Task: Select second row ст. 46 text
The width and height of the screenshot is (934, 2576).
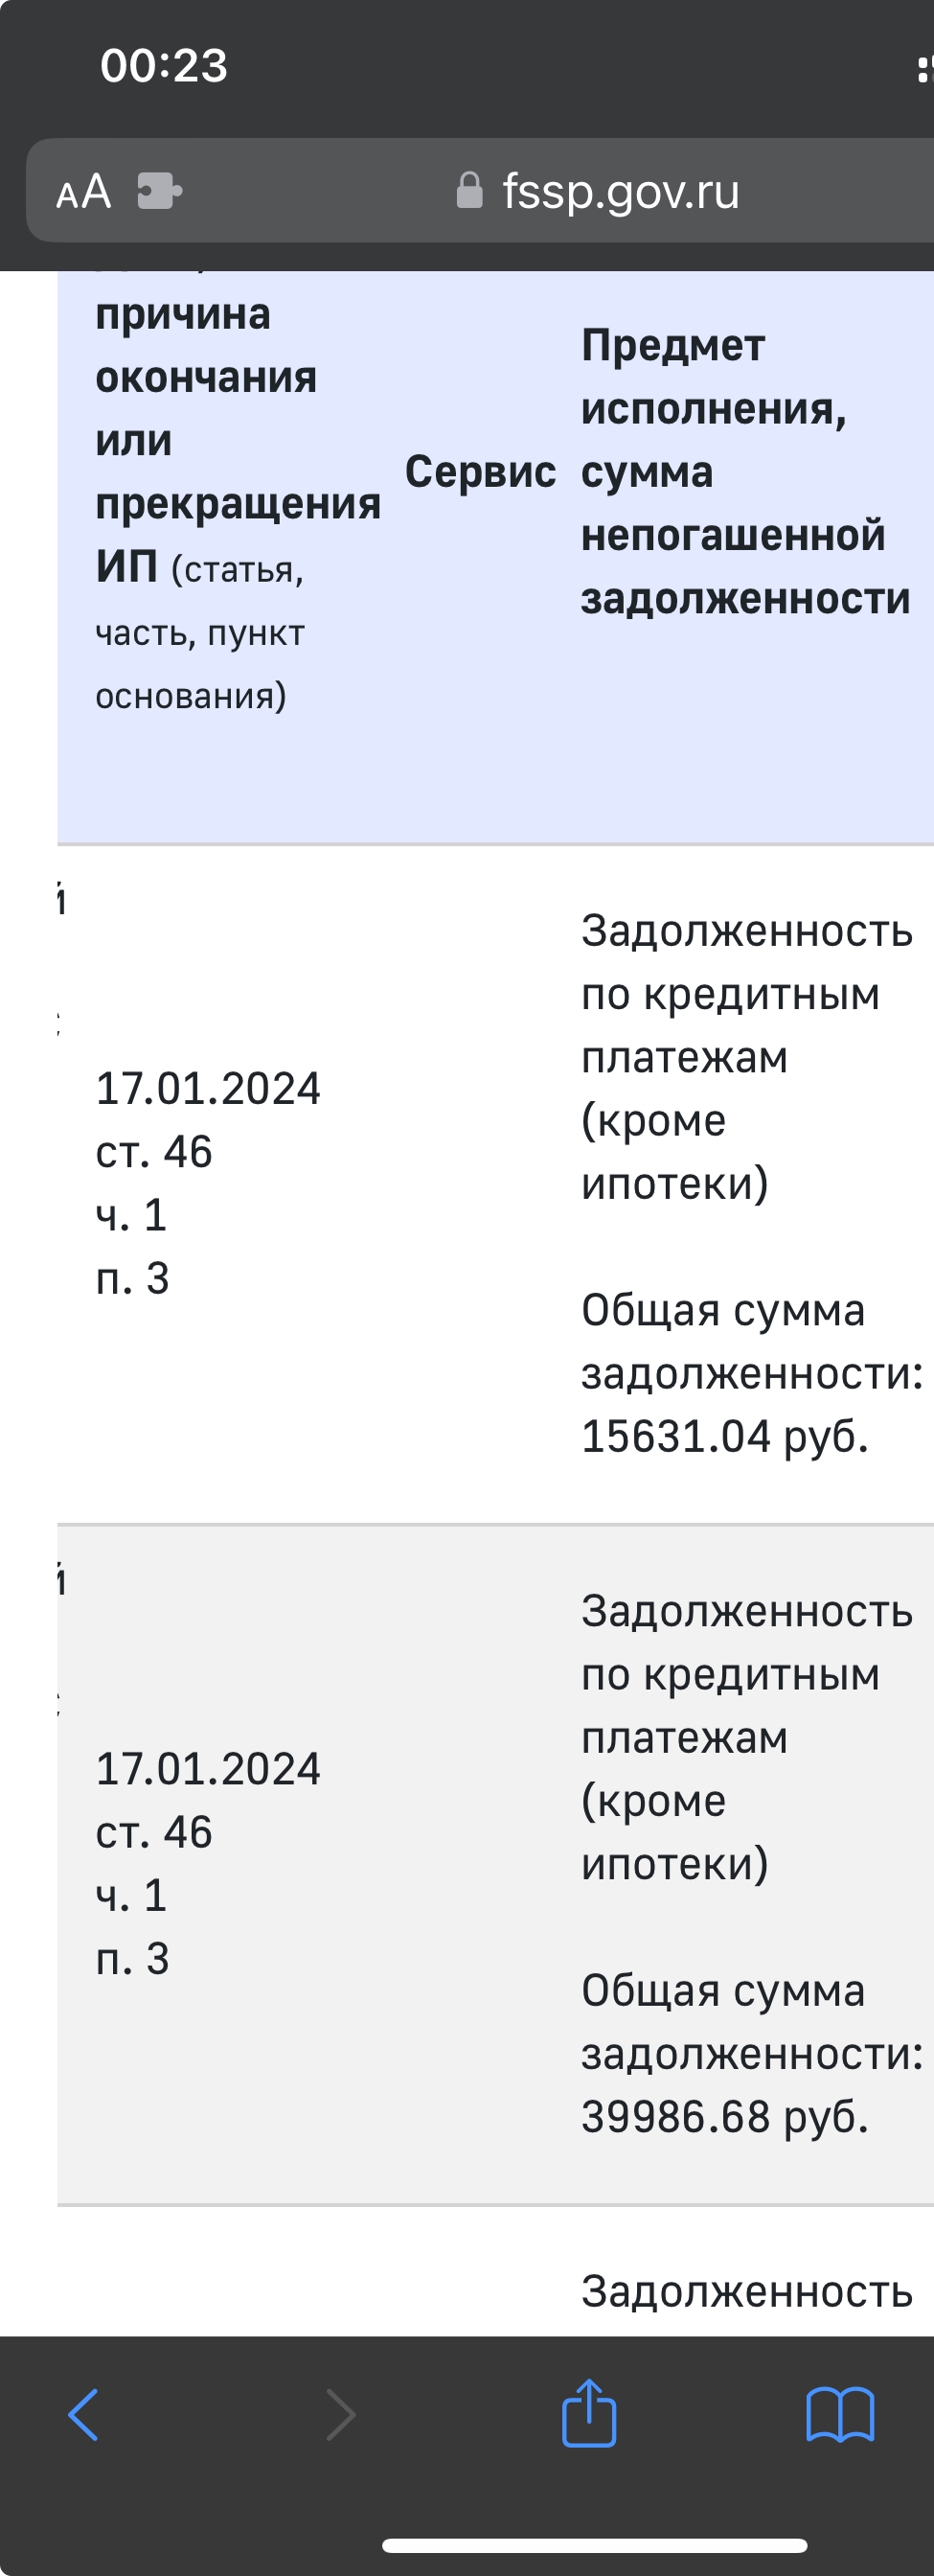Action: click(154, 1832)
